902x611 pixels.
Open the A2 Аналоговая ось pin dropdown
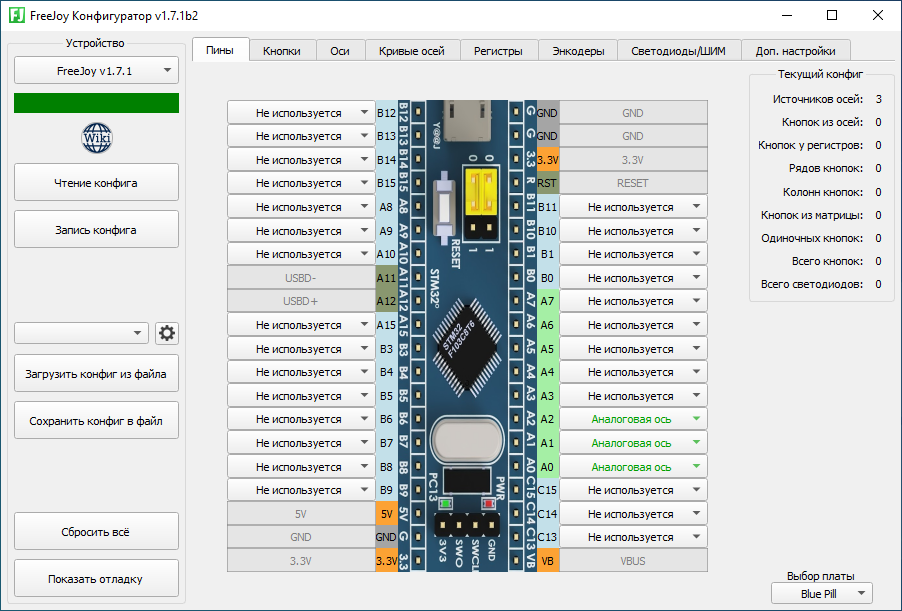point(632,420)
